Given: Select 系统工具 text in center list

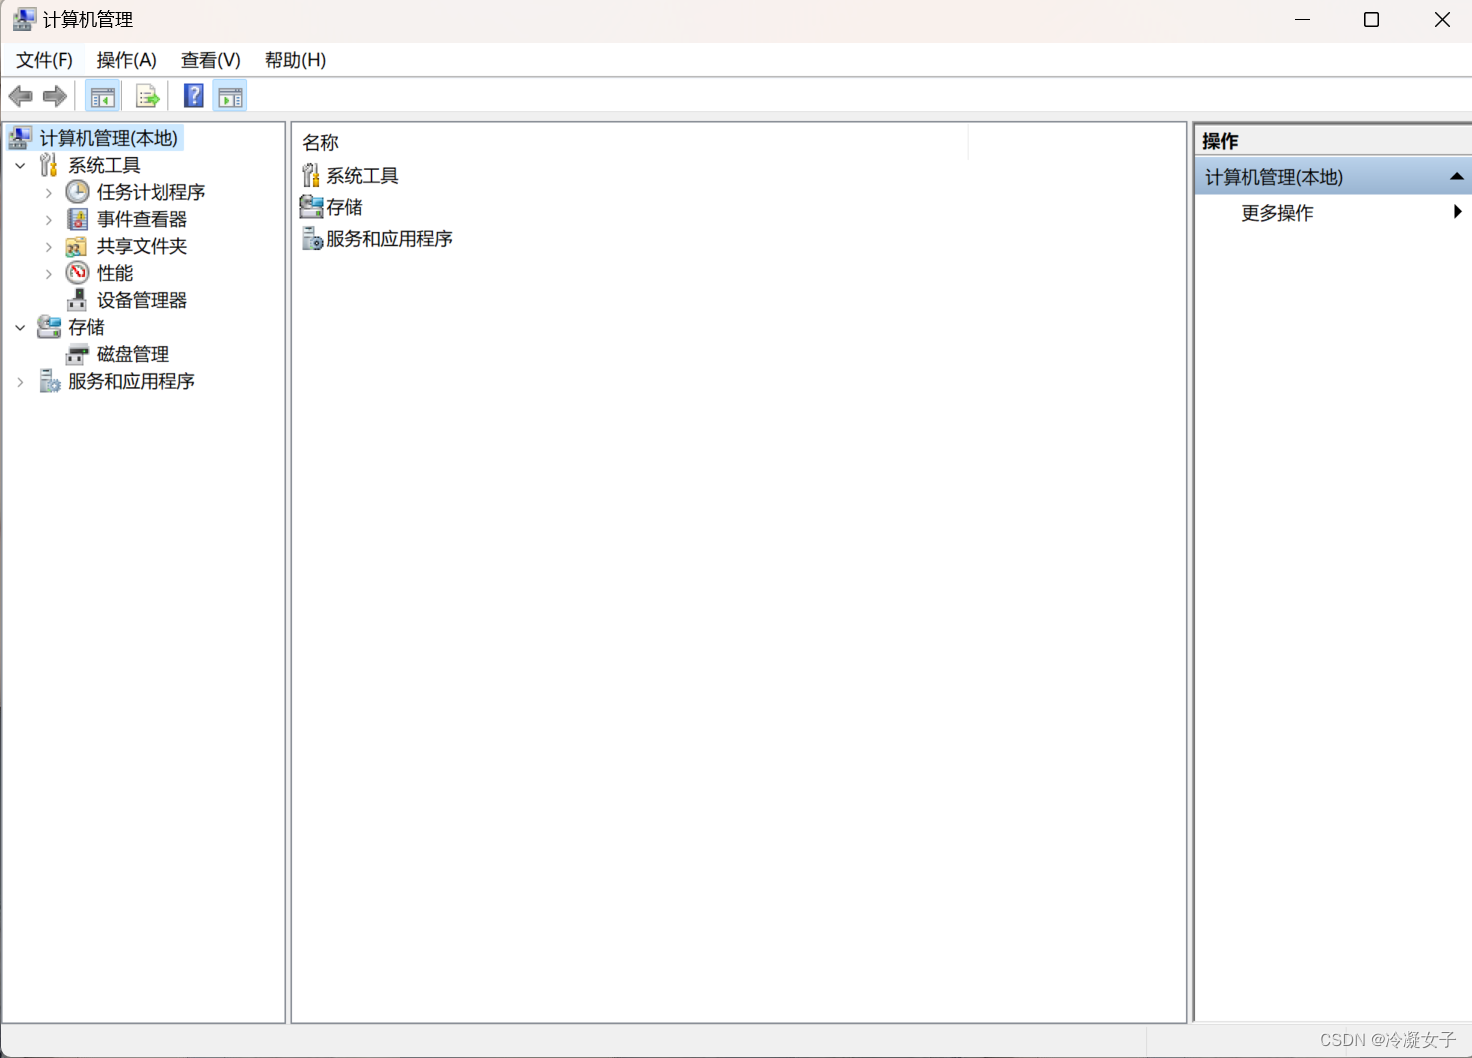Looking at the screenshot, I should [x=363, y=176].
